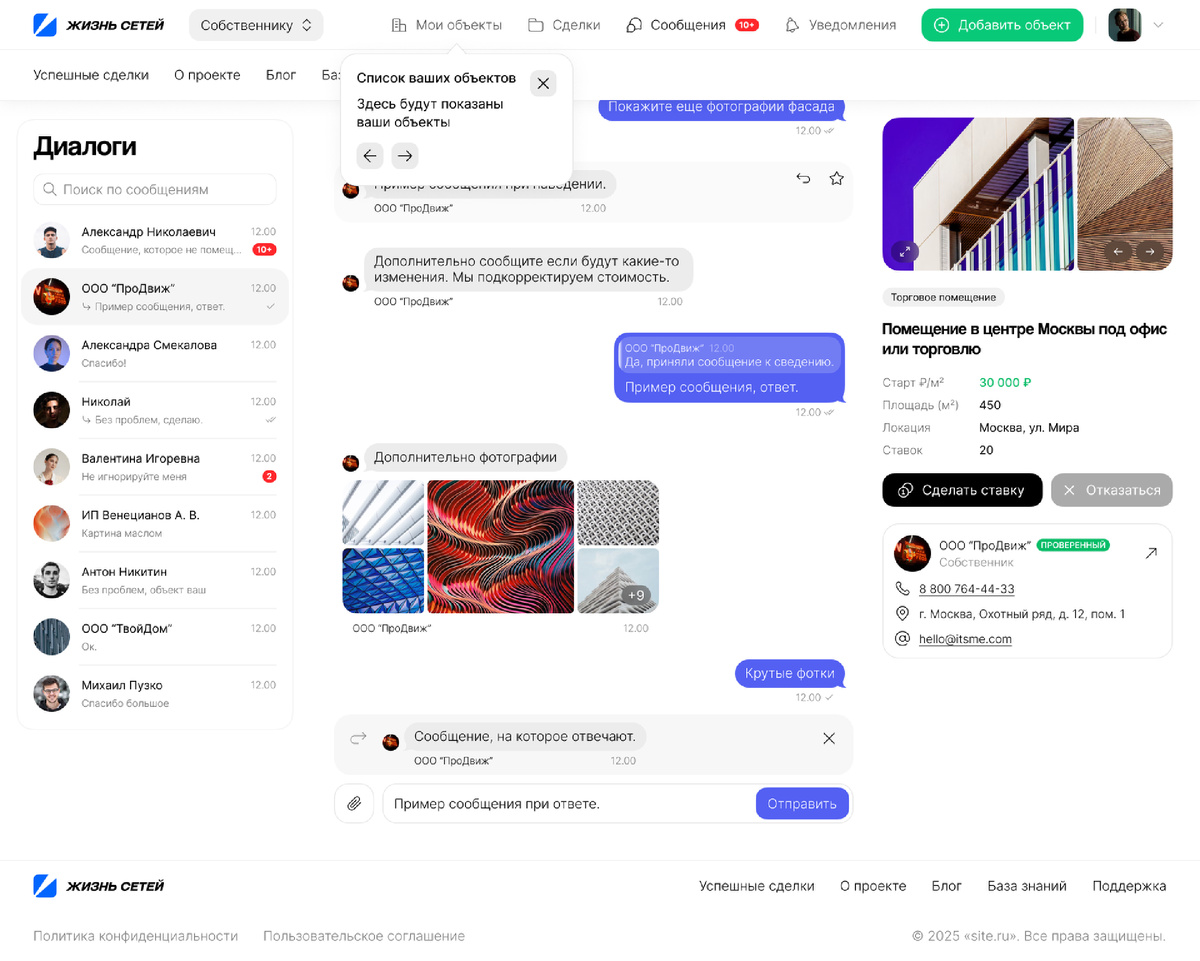This screenshot has height=961, width=1200.
Task: Show previous property photo arrow
Action: [x=1119, y=251]
